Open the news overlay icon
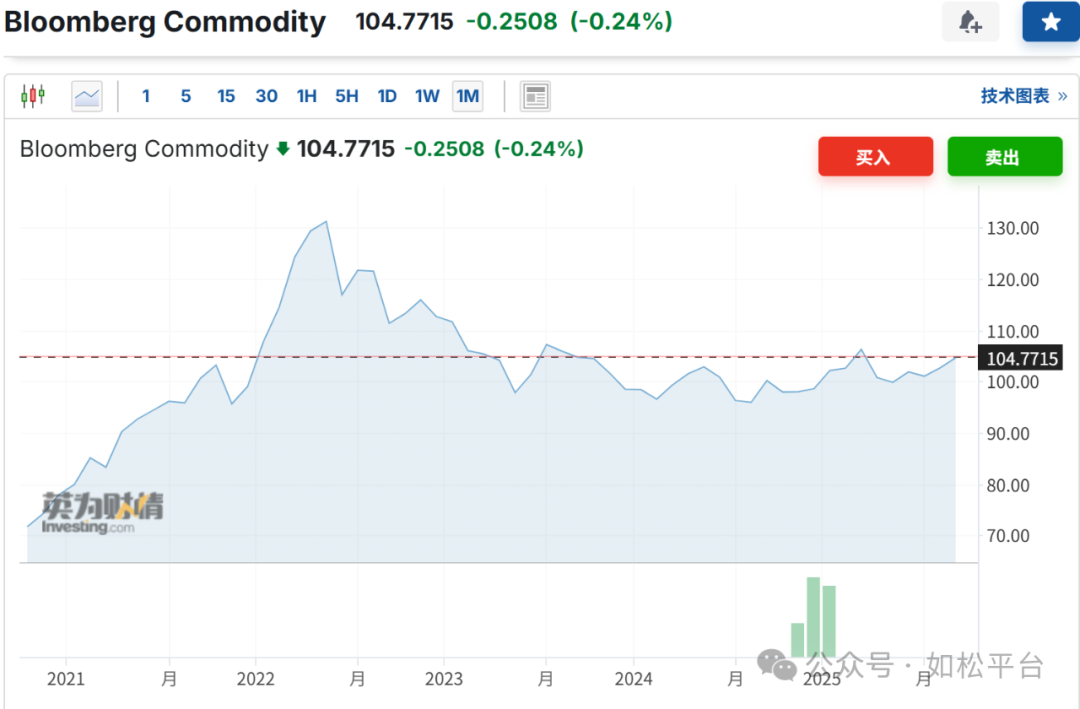The width and height of the screenshot is (1080, 709). click(536, 96)
